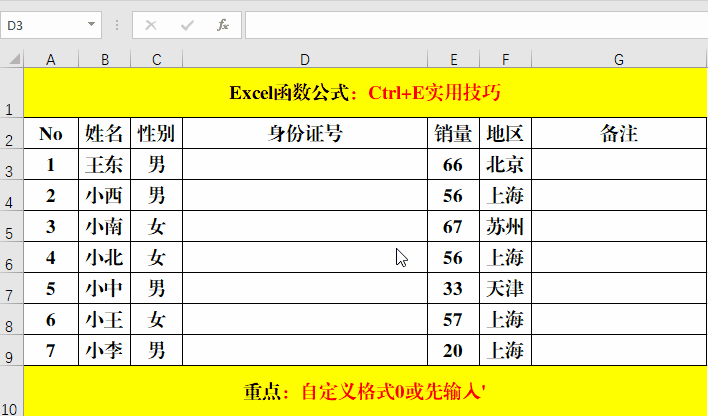Click the '姓名' header cell

coord(105,133)
